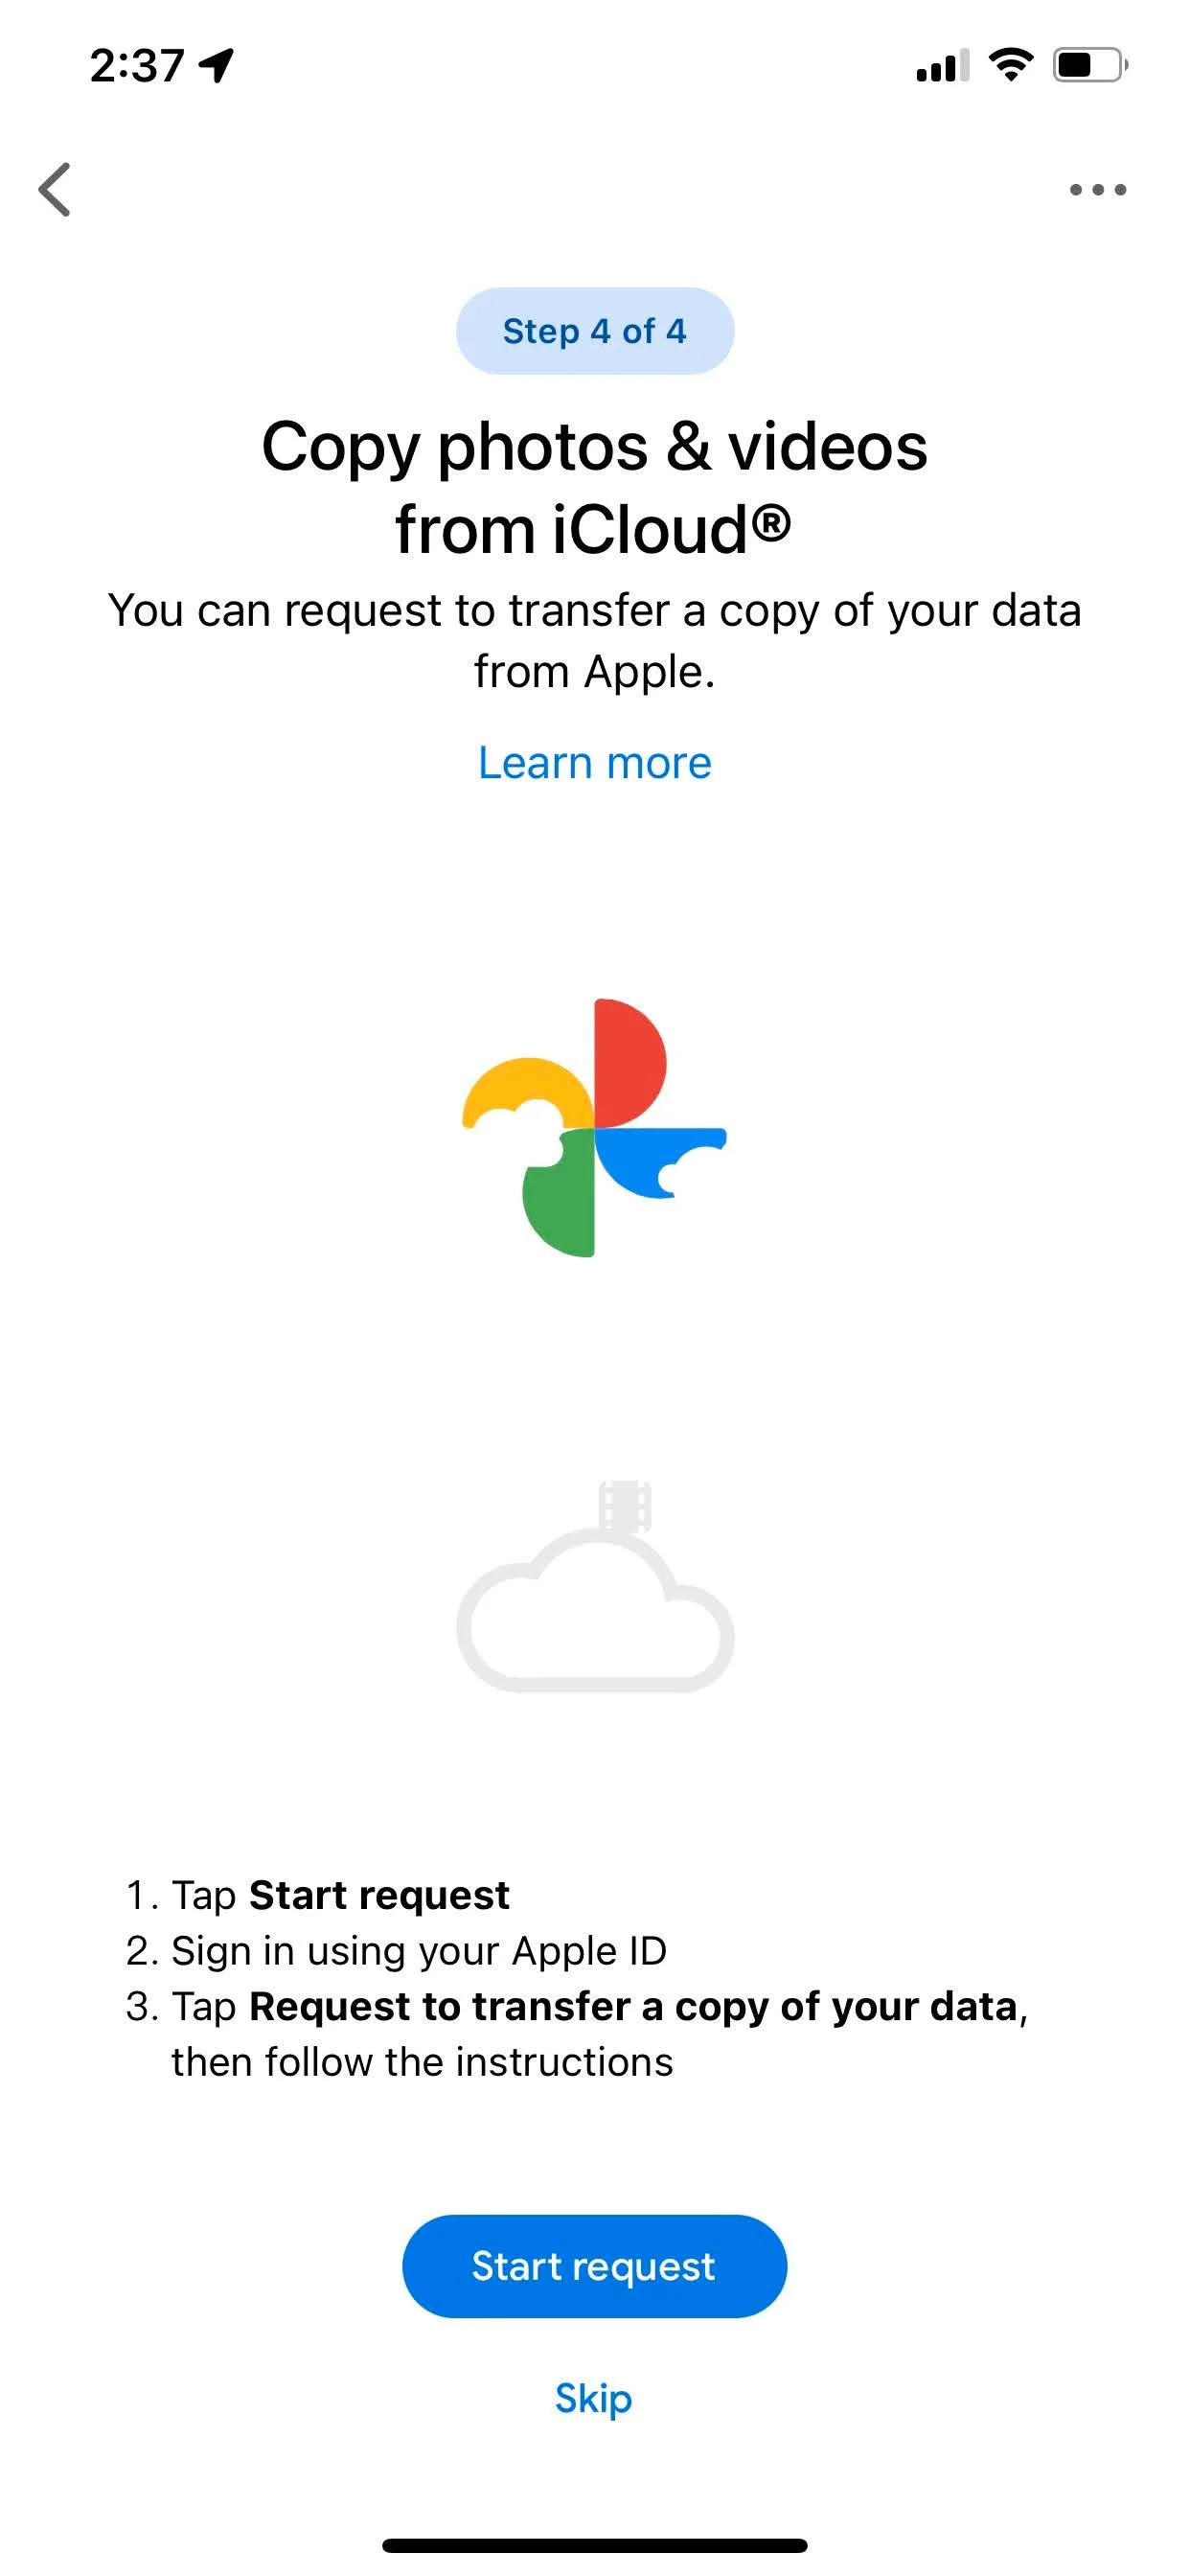The width and height of the screenshot is (1190, 2576).
Task: Tap the battery indicator in status bar
Action: click(x=1090, y=66)
